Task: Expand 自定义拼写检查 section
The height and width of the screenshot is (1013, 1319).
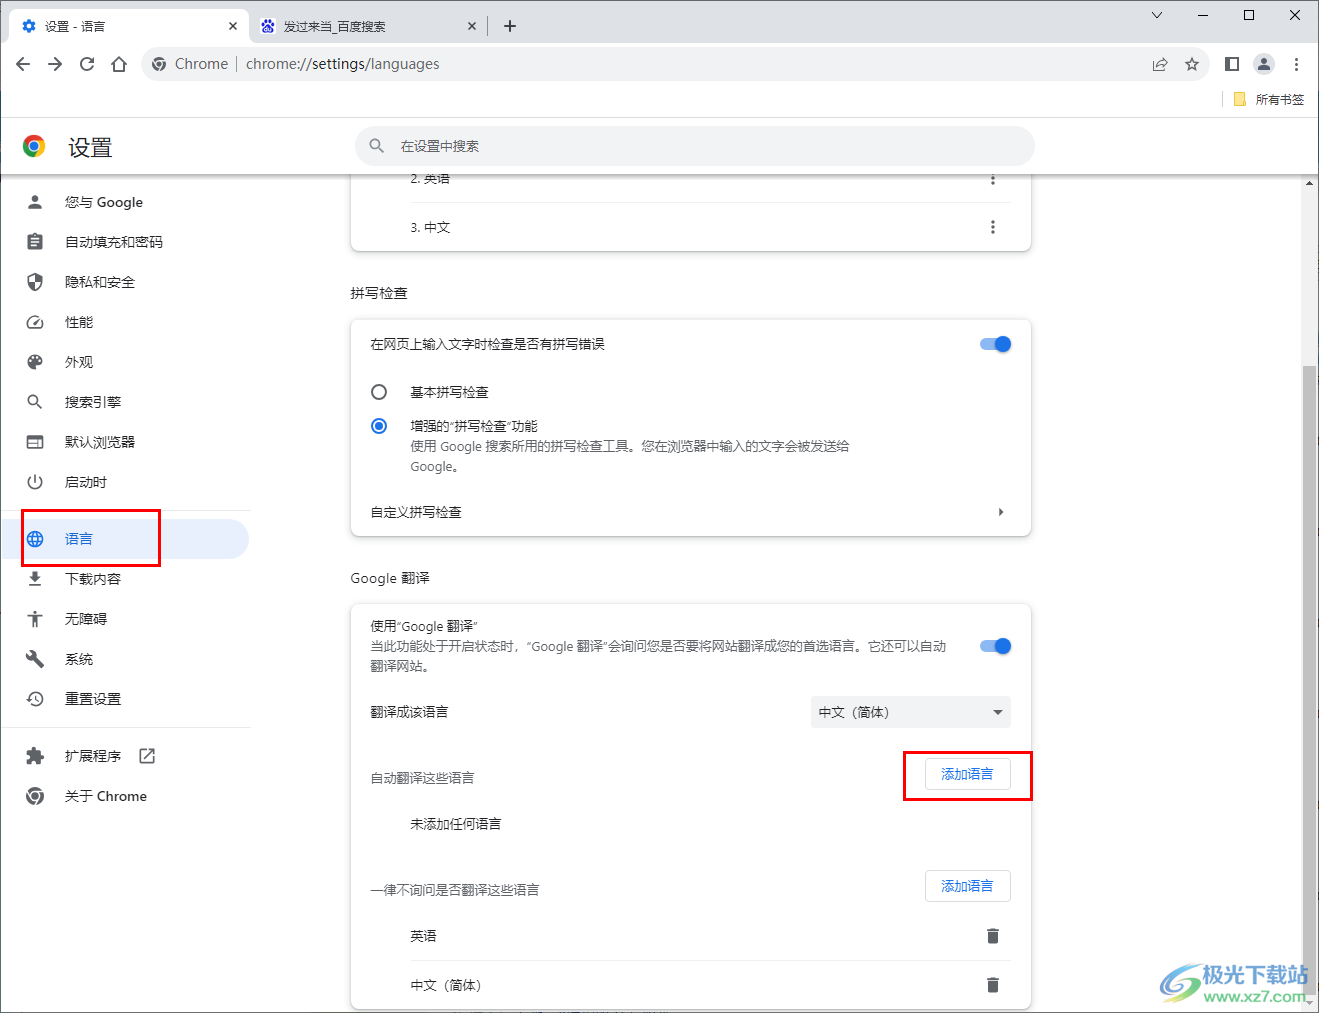Action: pyautogui.click(x=690, y=512)
